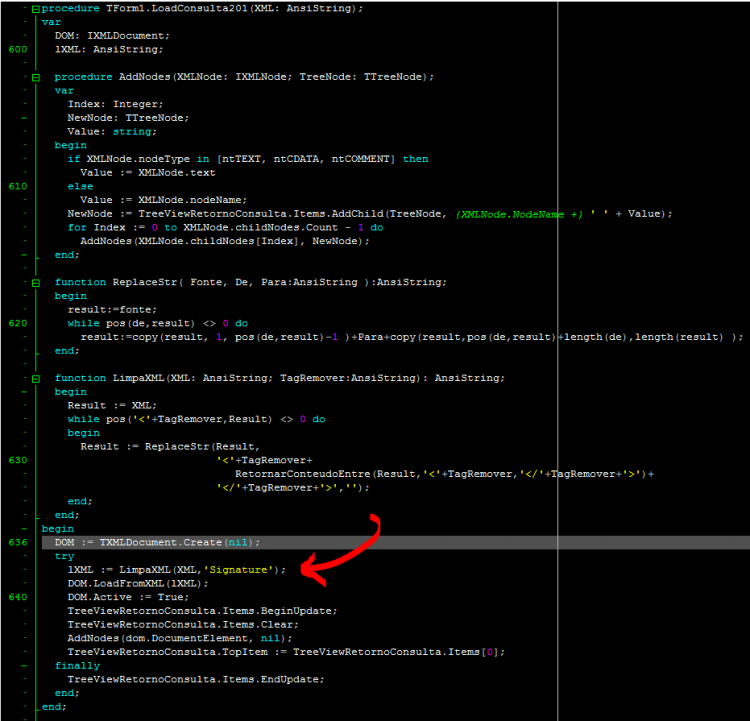750x721 pixels.
Task: Click gutter line number 630
Action: tap(18, 460)
